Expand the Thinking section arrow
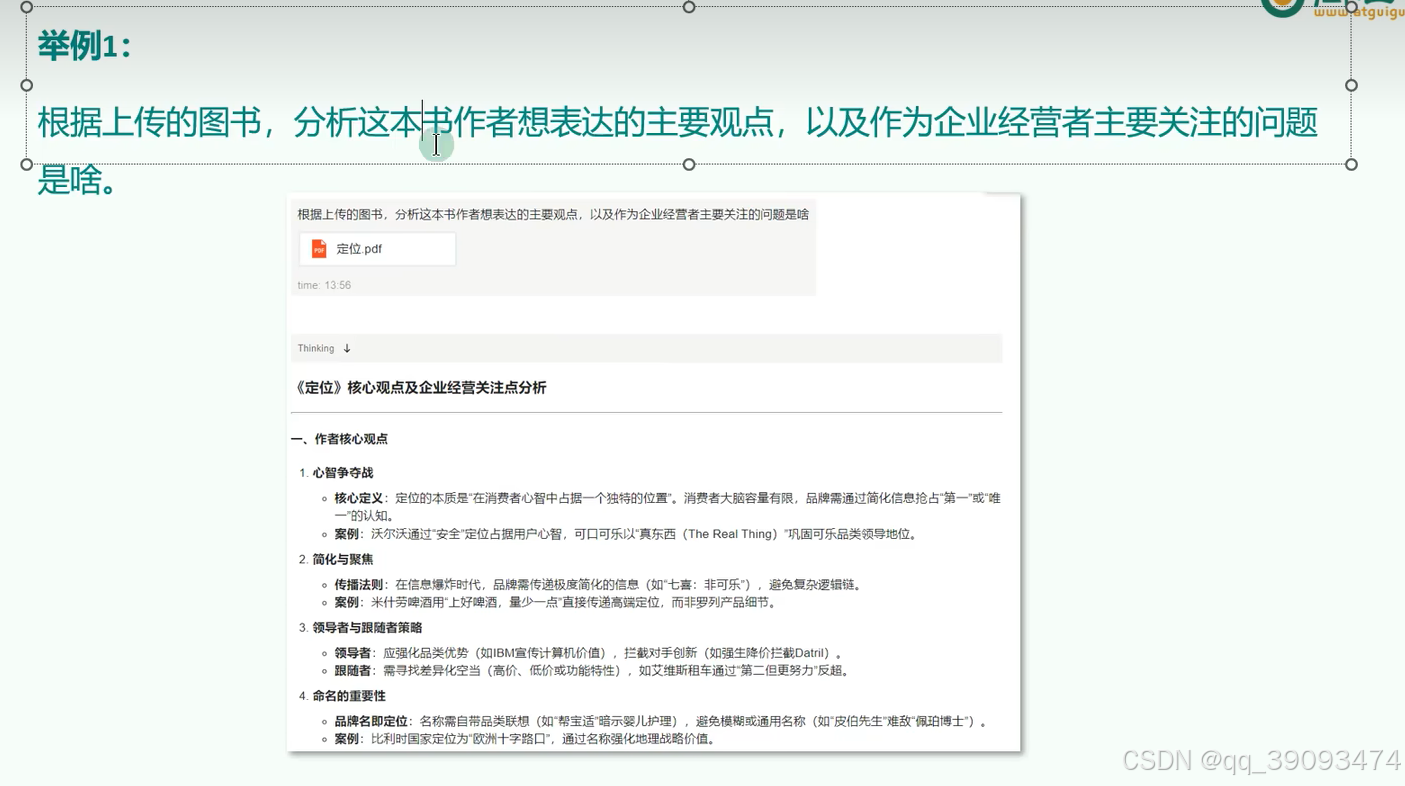Image resolution: width=1405 pixels, height=786 pixels. (347, 349)
